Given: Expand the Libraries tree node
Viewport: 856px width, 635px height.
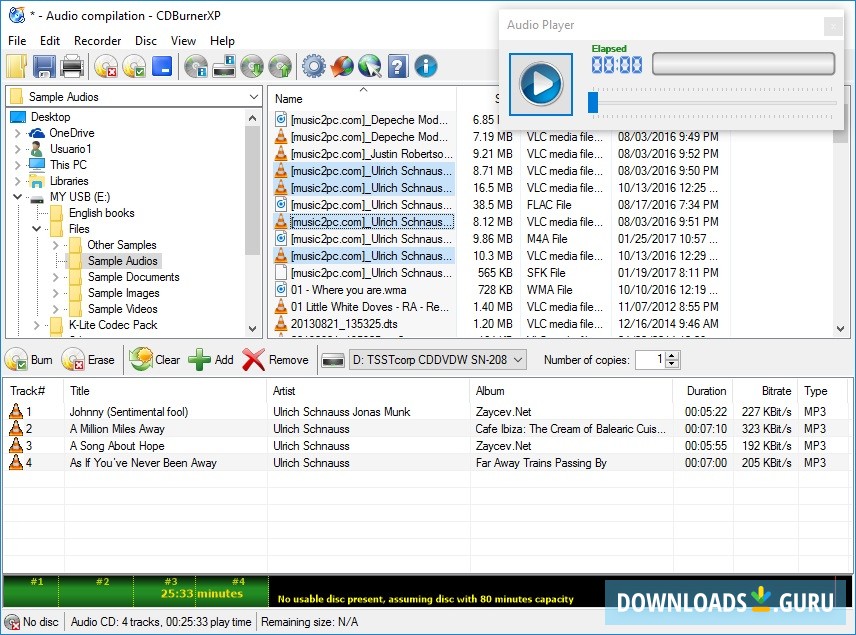Looking at the screenshot, I should pyautogui.click(x=17, y=181).
